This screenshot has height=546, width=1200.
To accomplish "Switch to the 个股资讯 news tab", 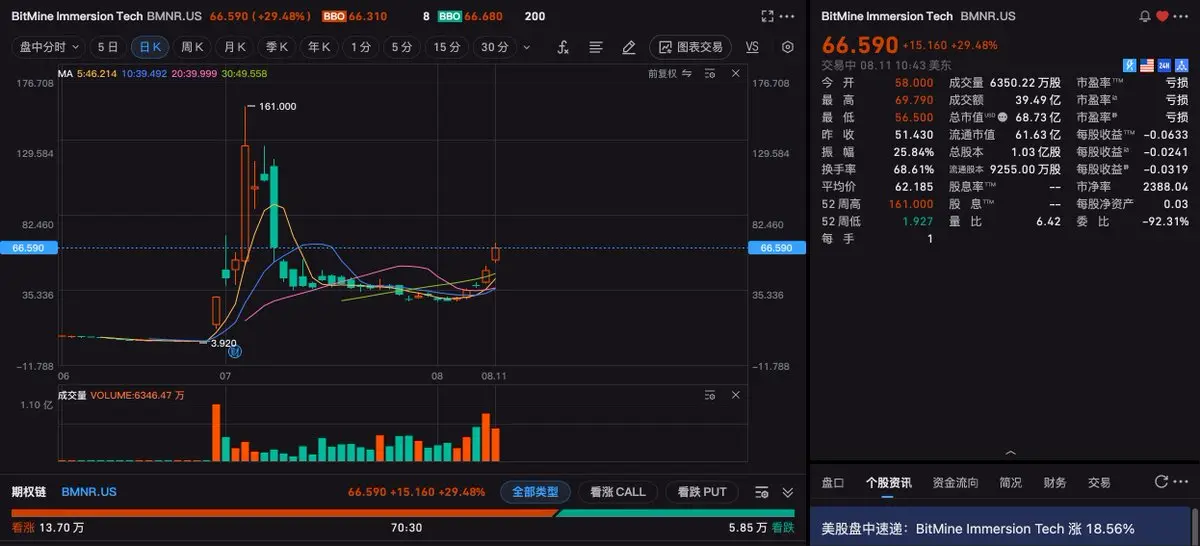I will coord(889,483).
